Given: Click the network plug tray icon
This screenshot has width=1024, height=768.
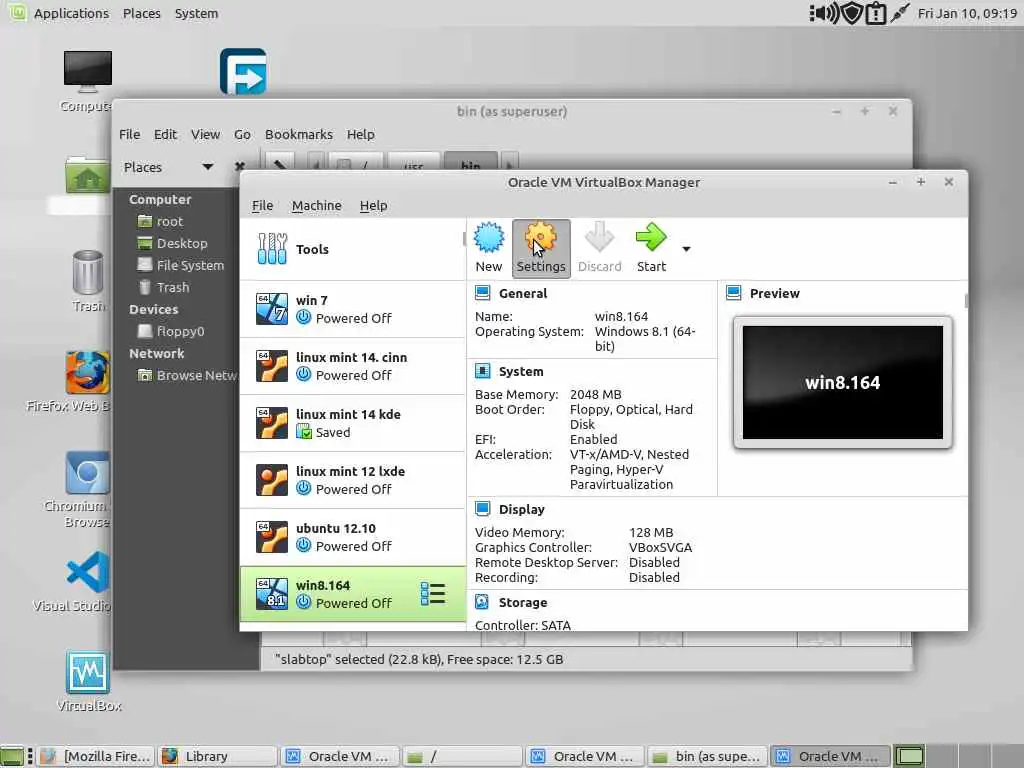Looking at the screenshot, I should tap(900, 13).
